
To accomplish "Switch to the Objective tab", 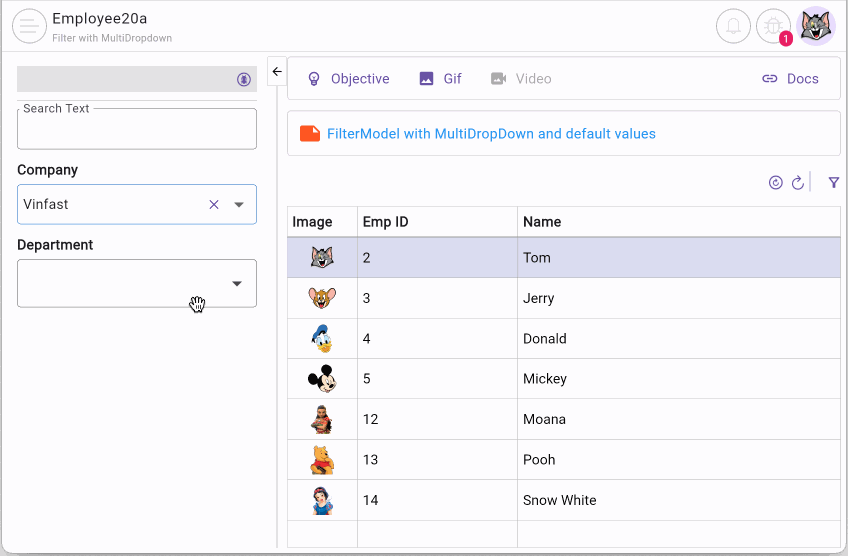I will tap(348, 79).
